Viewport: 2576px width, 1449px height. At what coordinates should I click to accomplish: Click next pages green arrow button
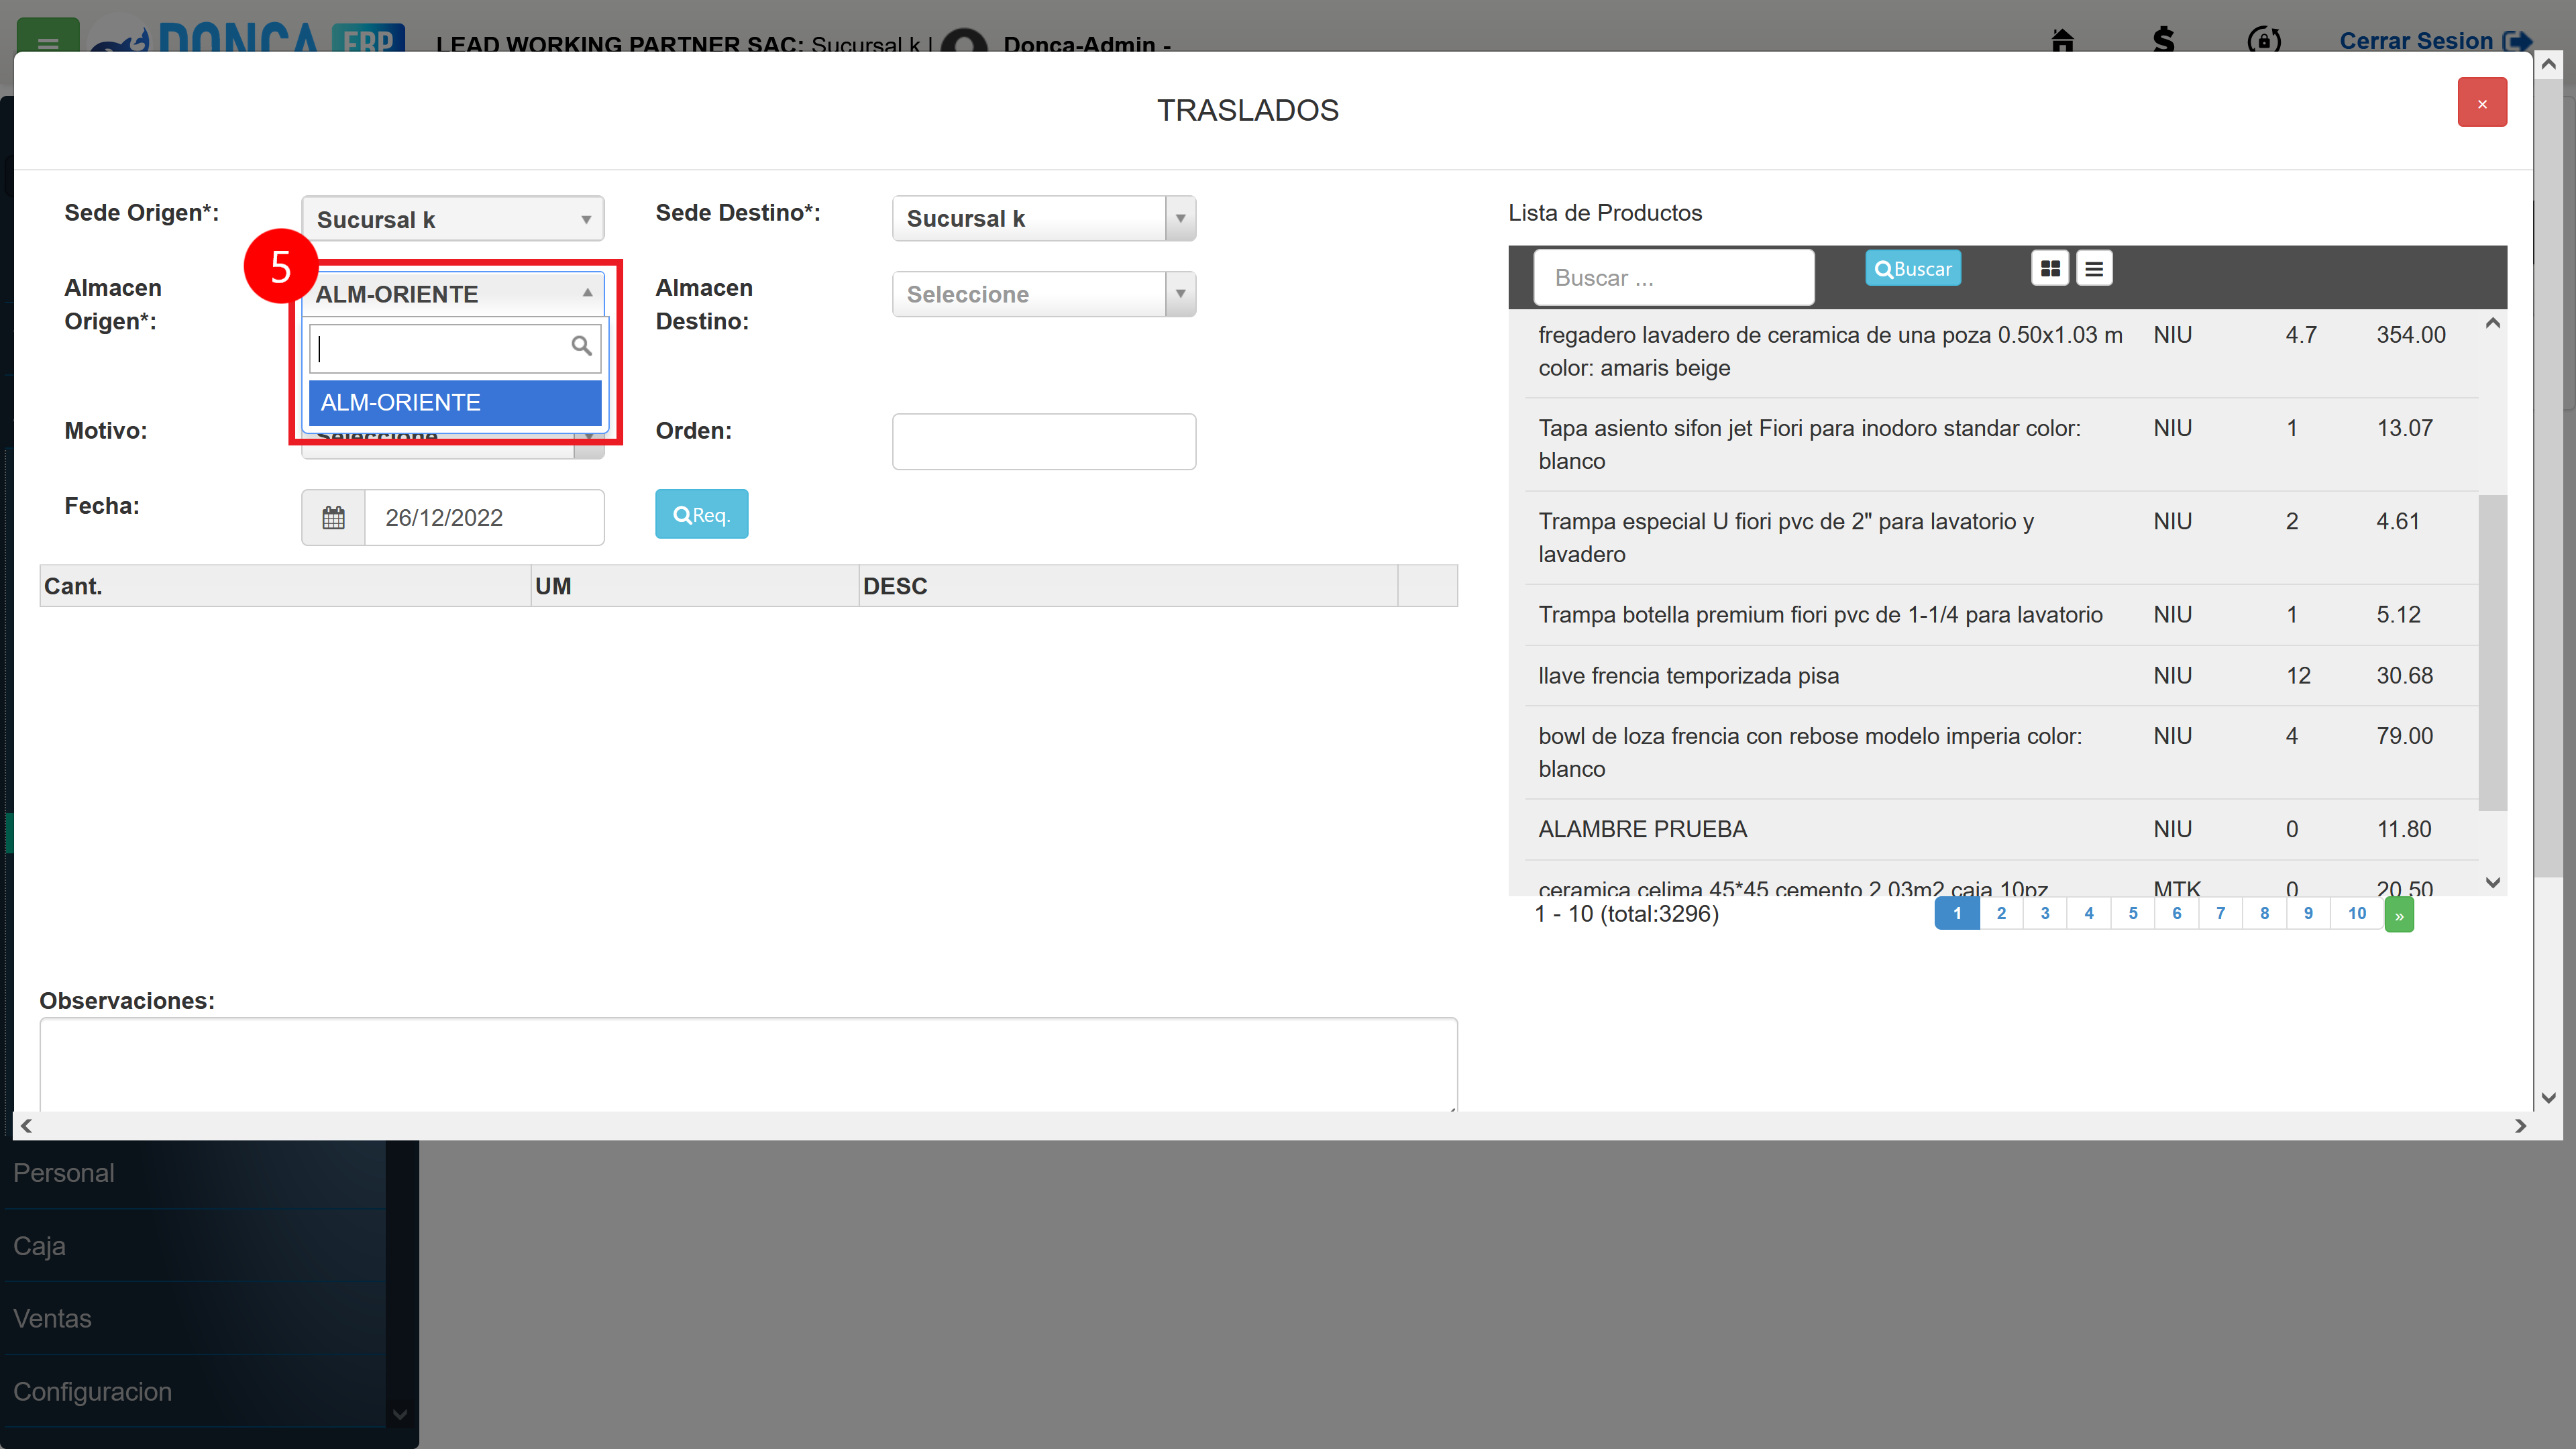(2399, 915)
